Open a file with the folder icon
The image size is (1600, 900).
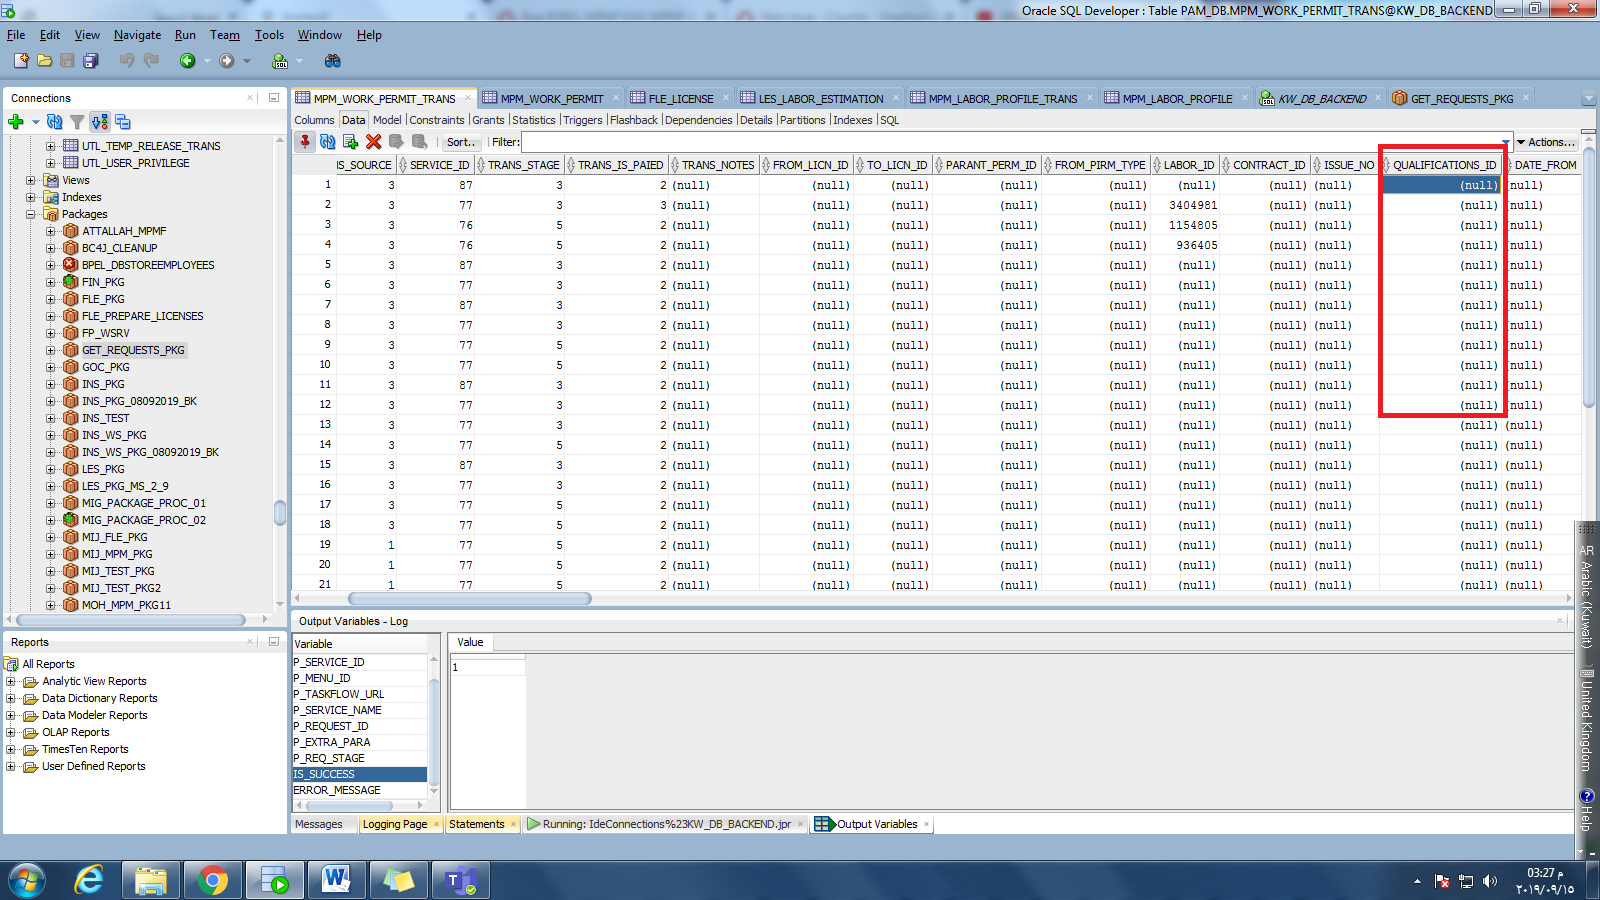[44, 61]
